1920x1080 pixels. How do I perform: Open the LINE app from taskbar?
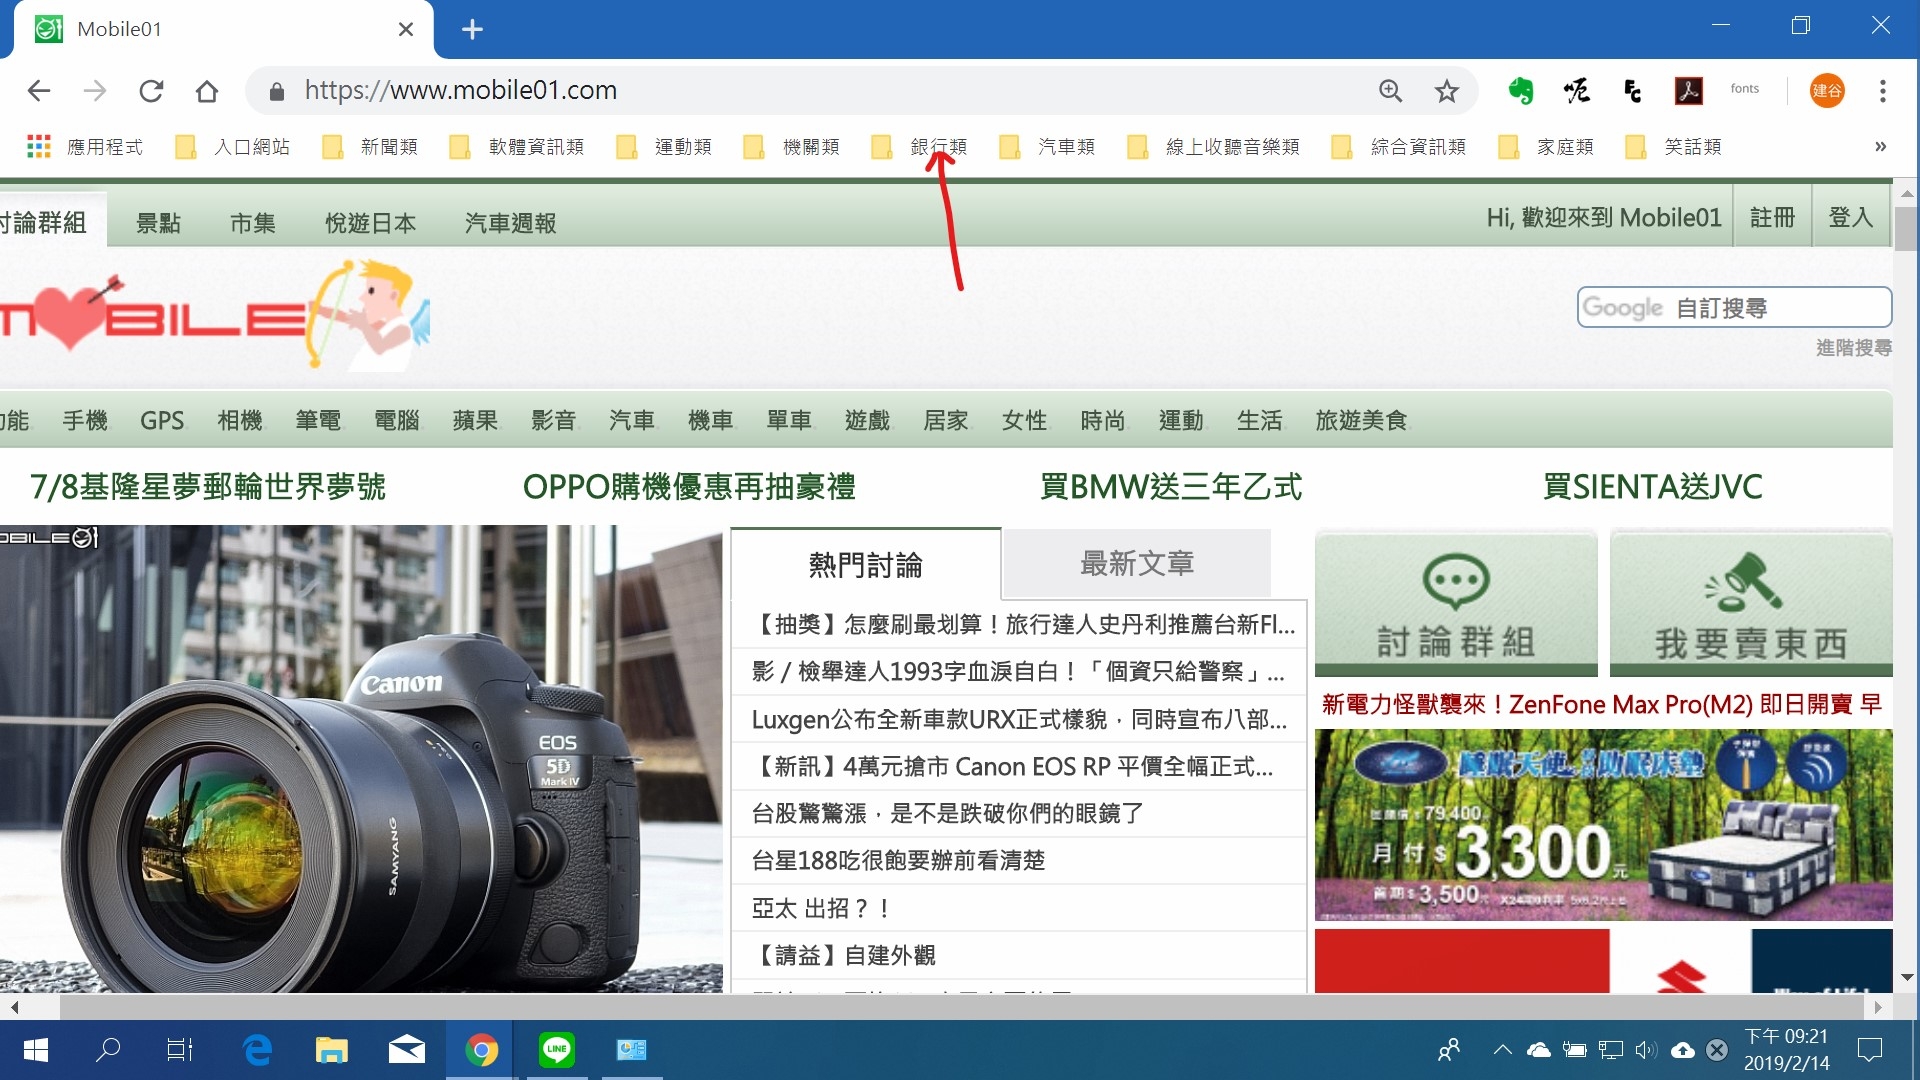click(556, 1050)
